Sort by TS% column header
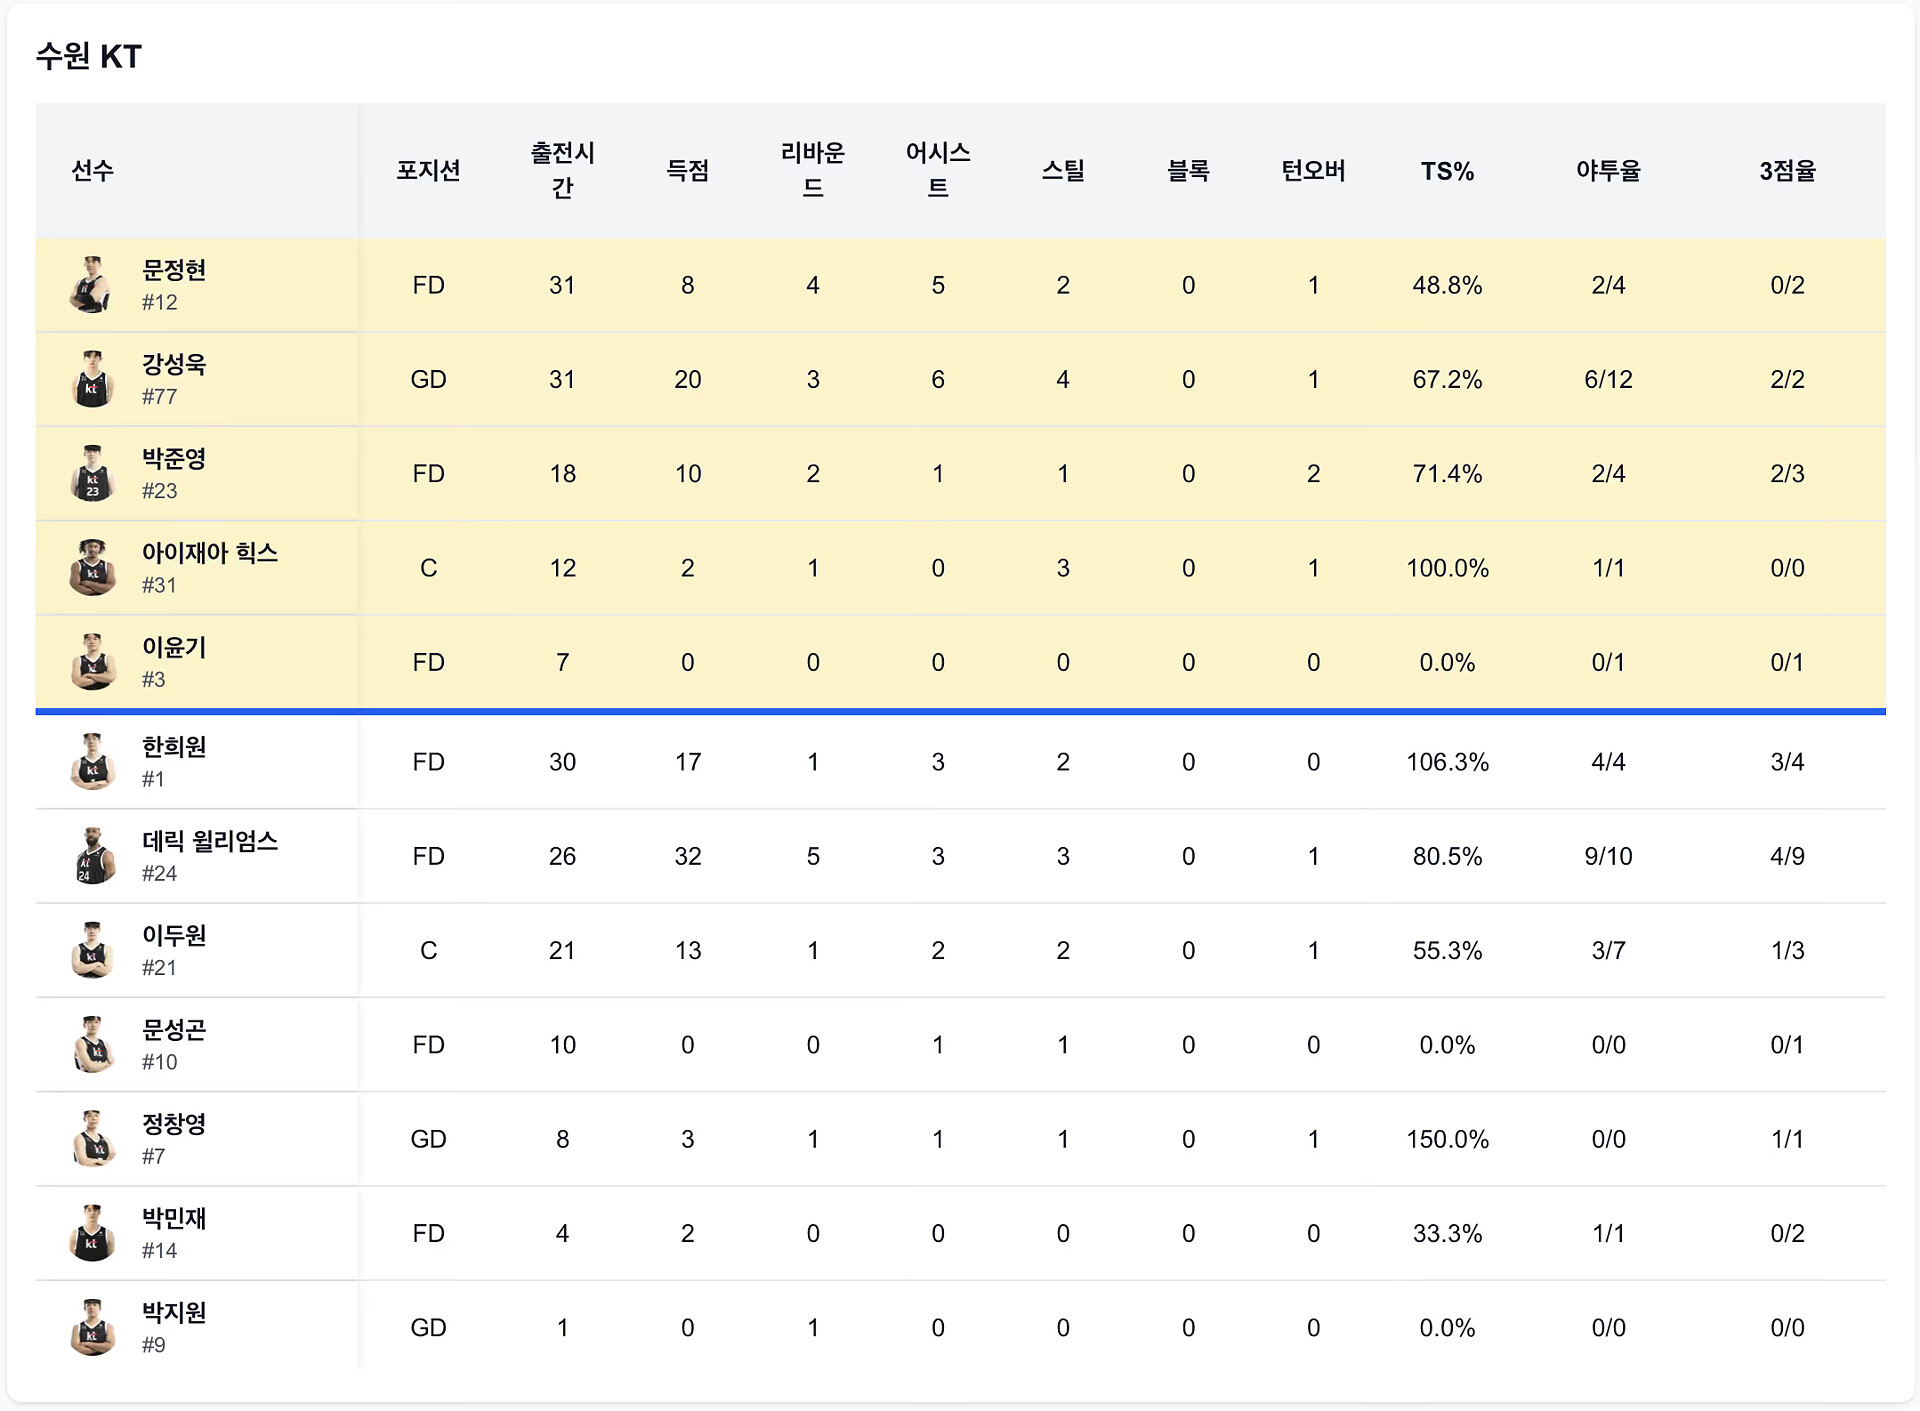 pyautogui.click(x=1447, y=171)
